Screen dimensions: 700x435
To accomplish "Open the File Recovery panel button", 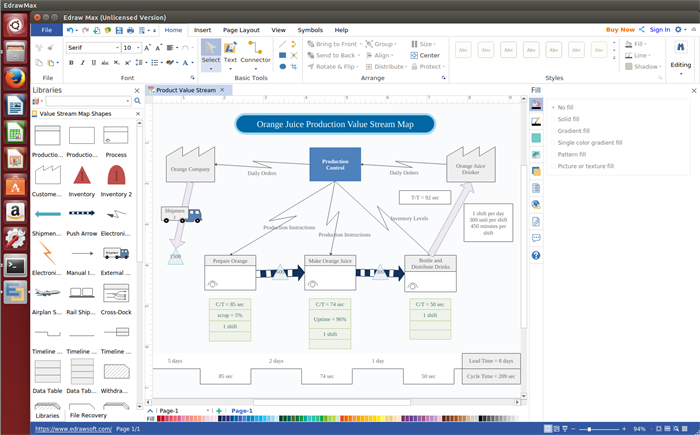I will click(88, 415).
